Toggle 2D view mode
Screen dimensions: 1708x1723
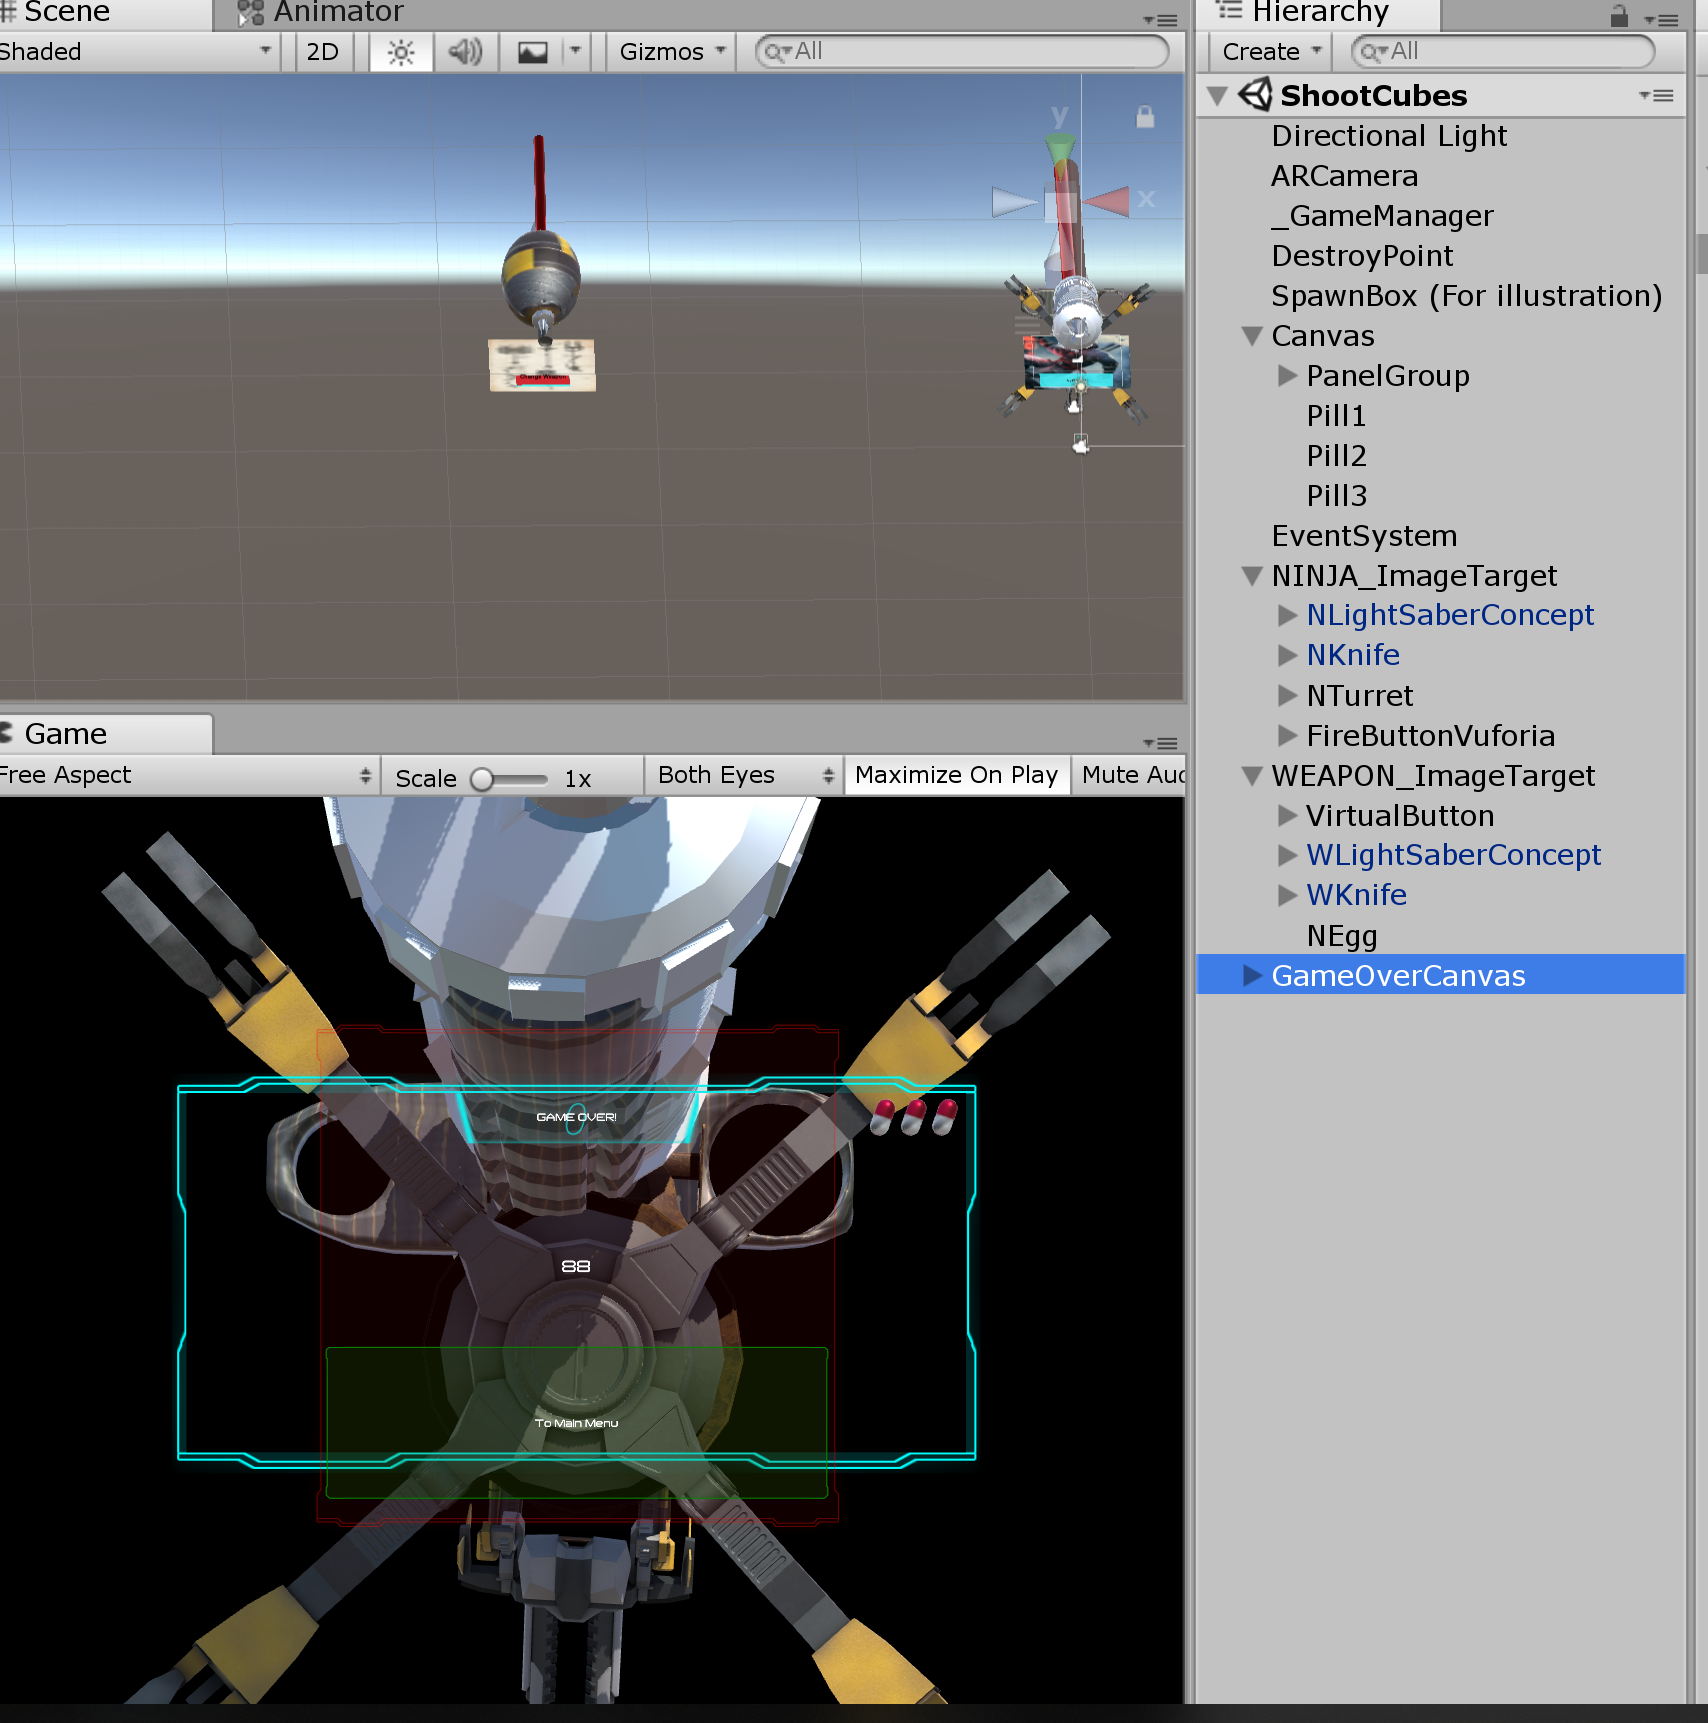(x=323, y=52)
